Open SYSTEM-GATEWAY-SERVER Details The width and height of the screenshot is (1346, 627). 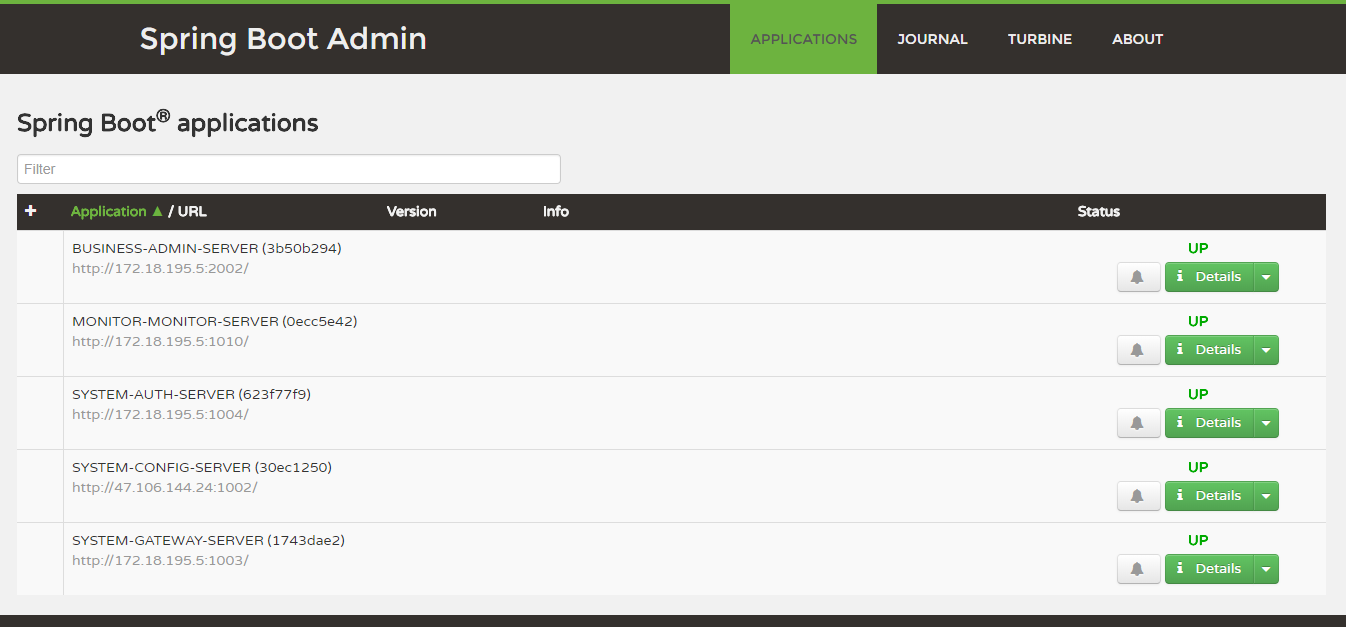(x=1209, y=569)
